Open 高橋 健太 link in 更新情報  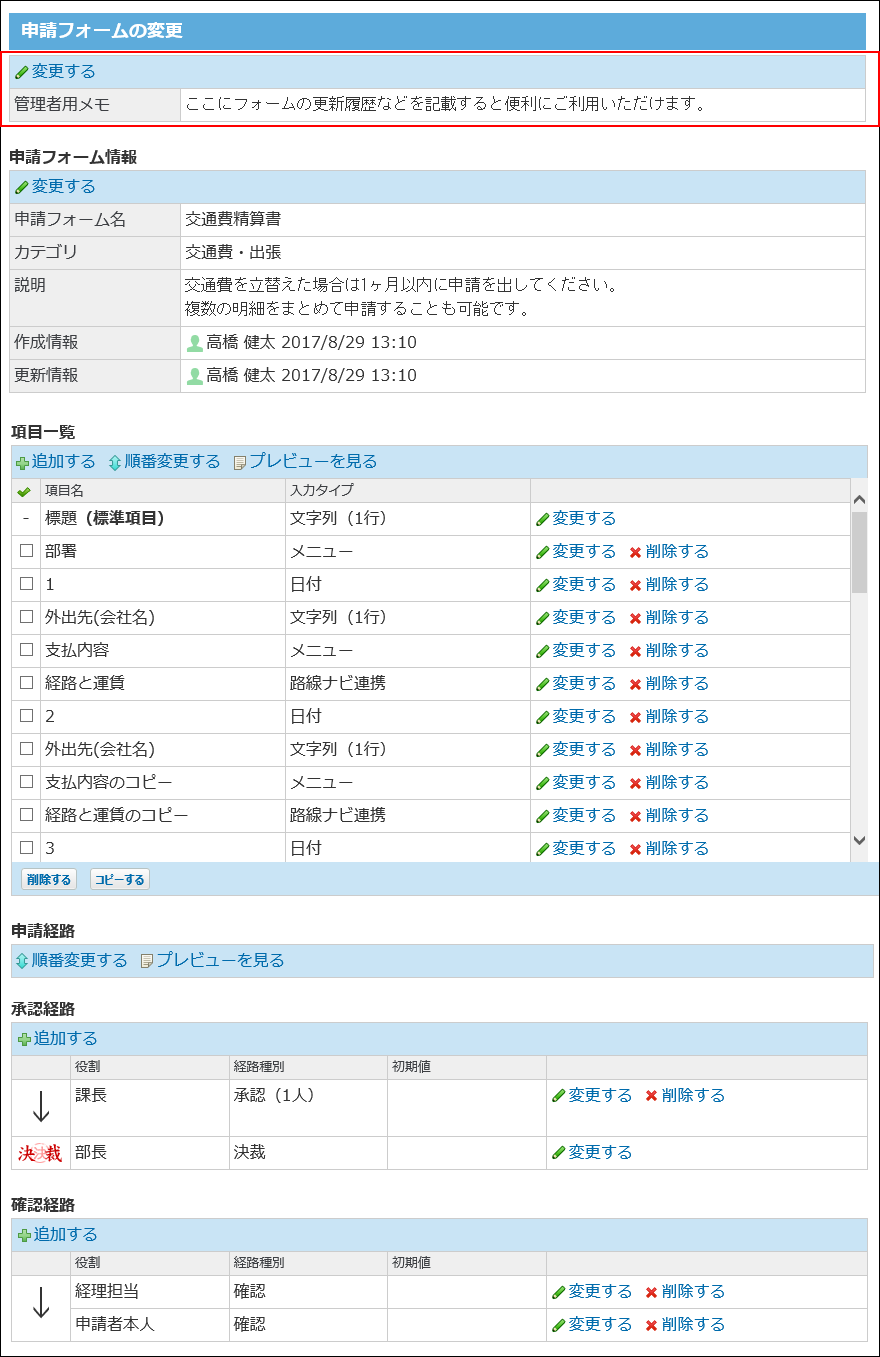click(241, 376)
